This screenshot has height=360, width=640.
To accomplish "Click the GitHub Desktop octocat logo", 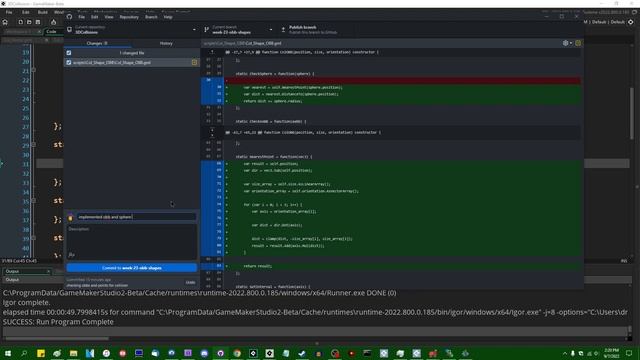I will (69, 17).
